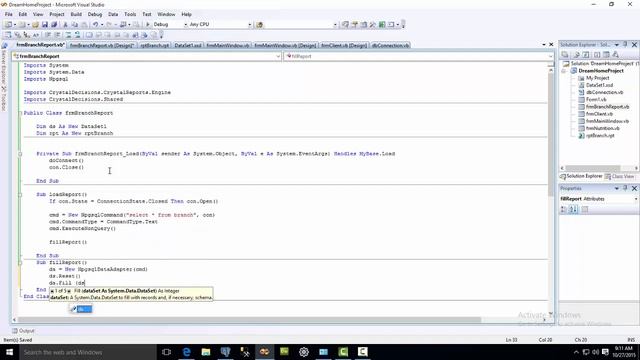Click the Save All toolbar icon
Image resolution: width=640 pixels, height=360 pixels.
(53, 24)
